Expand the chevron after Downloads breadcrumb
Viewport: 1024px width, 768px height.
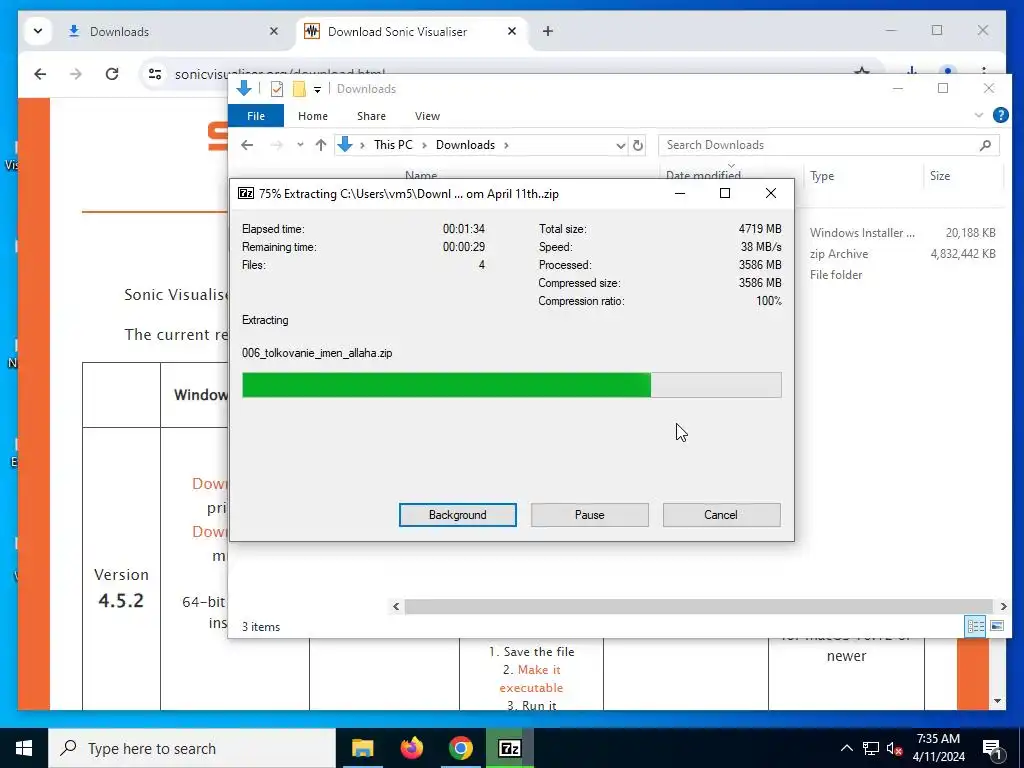point(506,145)
